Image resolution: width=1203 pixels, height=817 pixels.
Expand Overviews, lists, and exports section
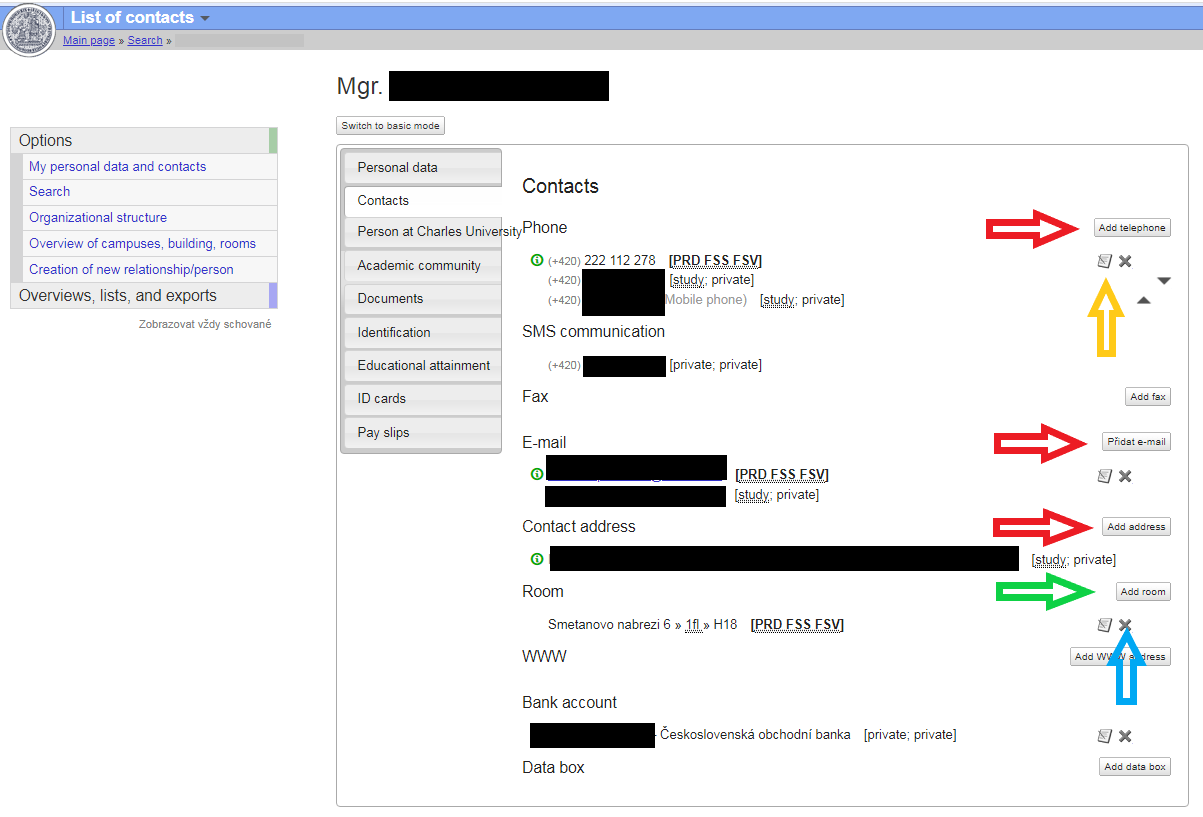point(144,295)
